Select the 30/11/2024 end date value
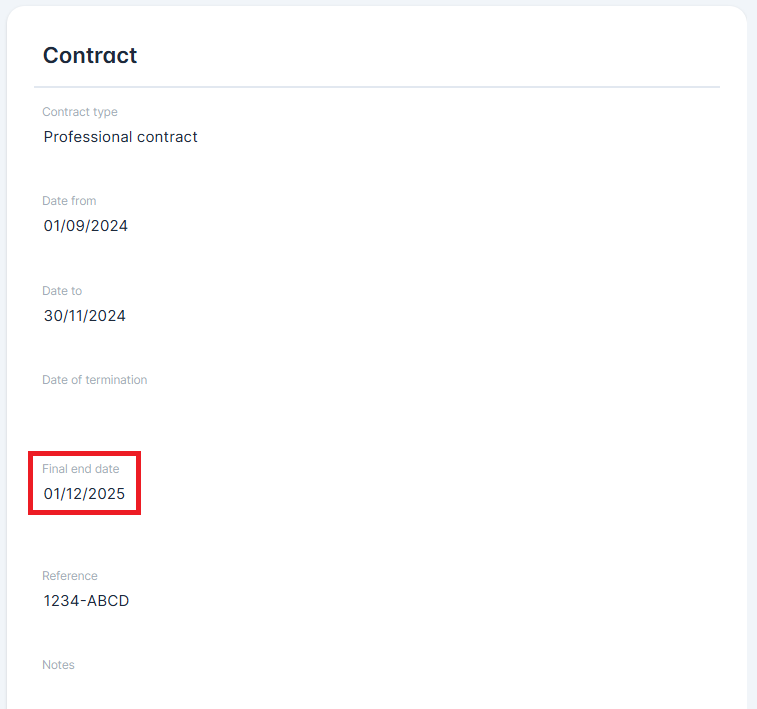757x709 pixels. click(x=85, y=316)
